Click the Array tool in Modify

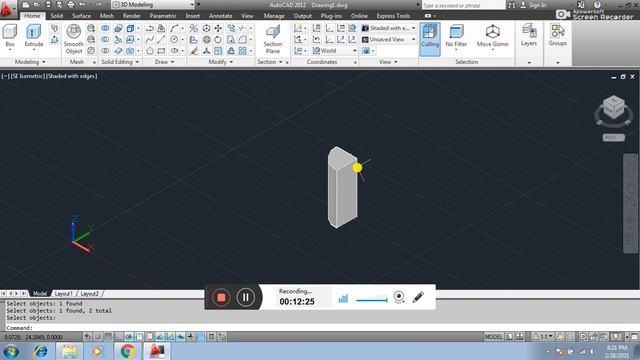pyautogui.click(x=242, y=51)
